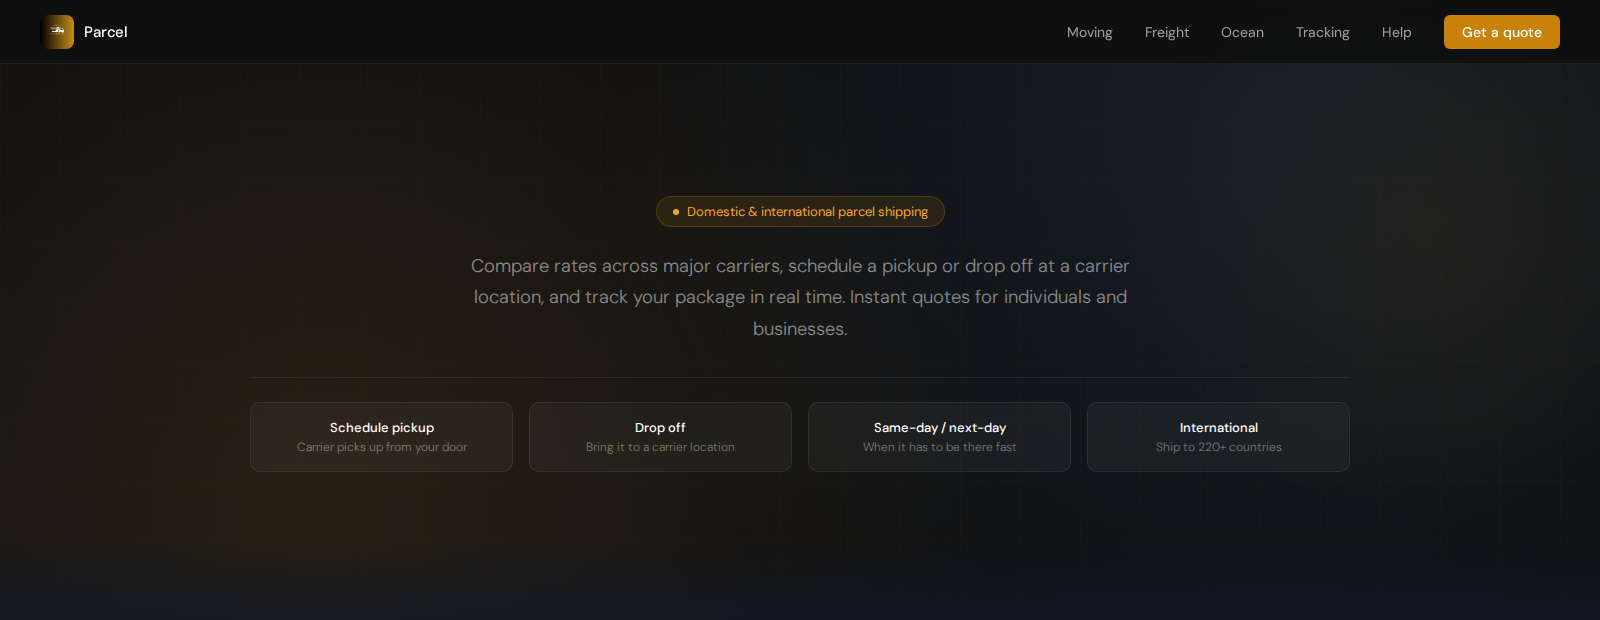Image resolution: width=1600 pixels, height=620 pixels.
Task: Click 'Carrier picks up from your door' subtext
Action: 381,447
